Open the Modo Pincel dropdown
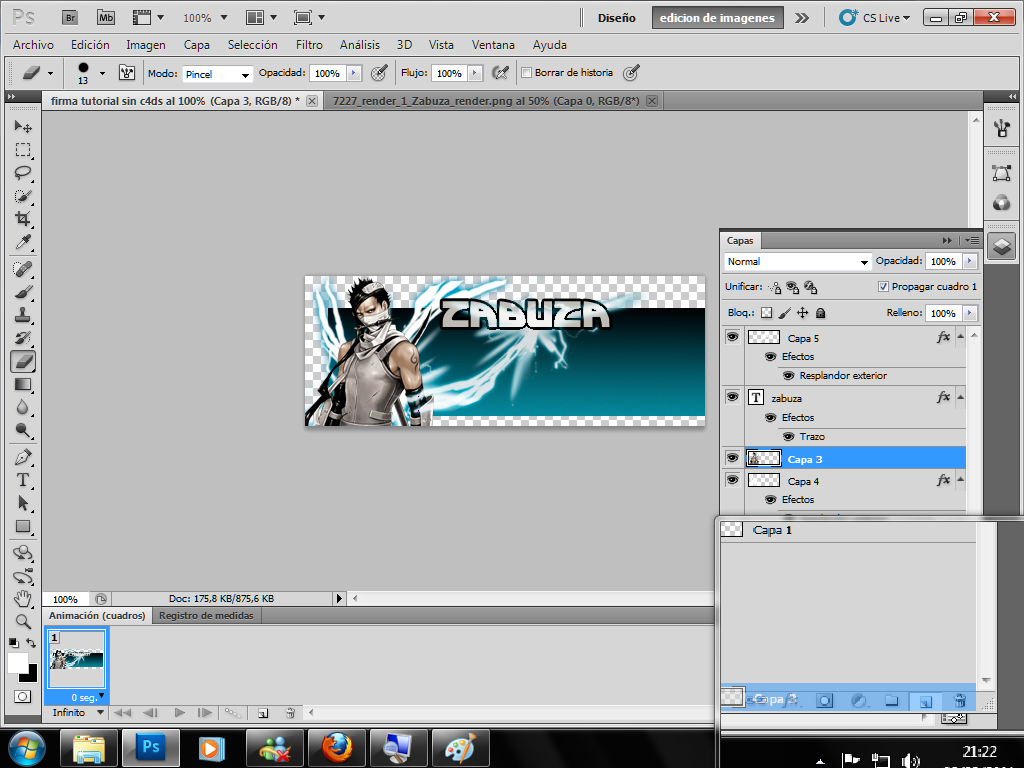Screen dimensions: 1024x768 coord(217,74)
